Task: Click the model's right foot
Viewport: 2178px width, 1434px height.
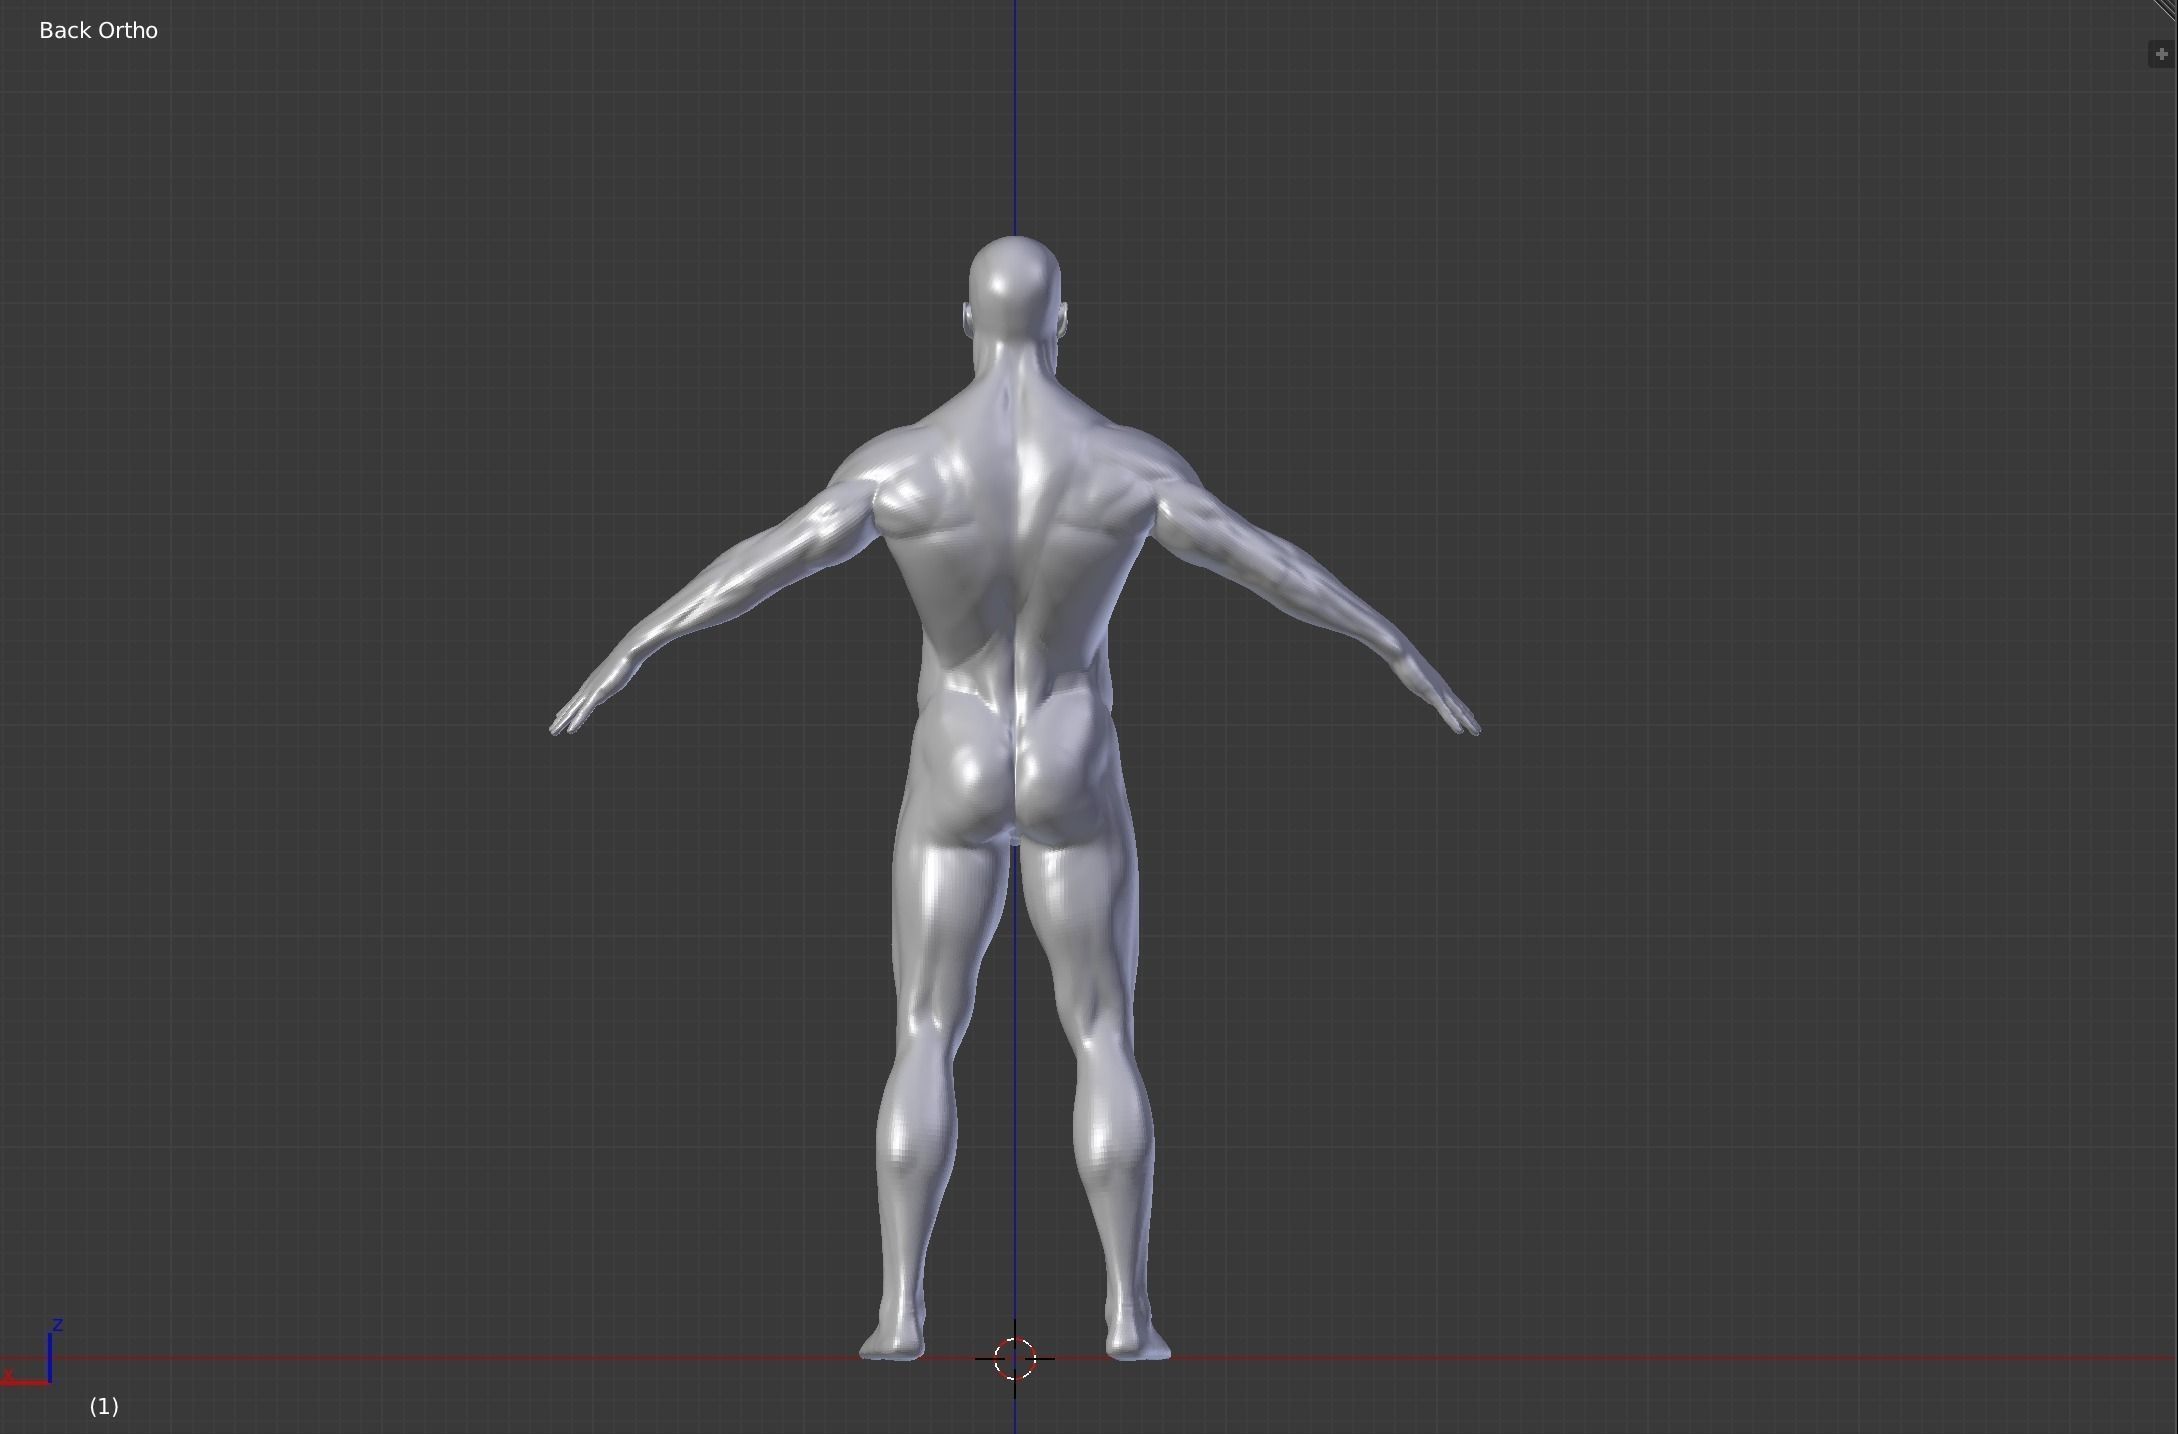Action: coord(1138,1336)
